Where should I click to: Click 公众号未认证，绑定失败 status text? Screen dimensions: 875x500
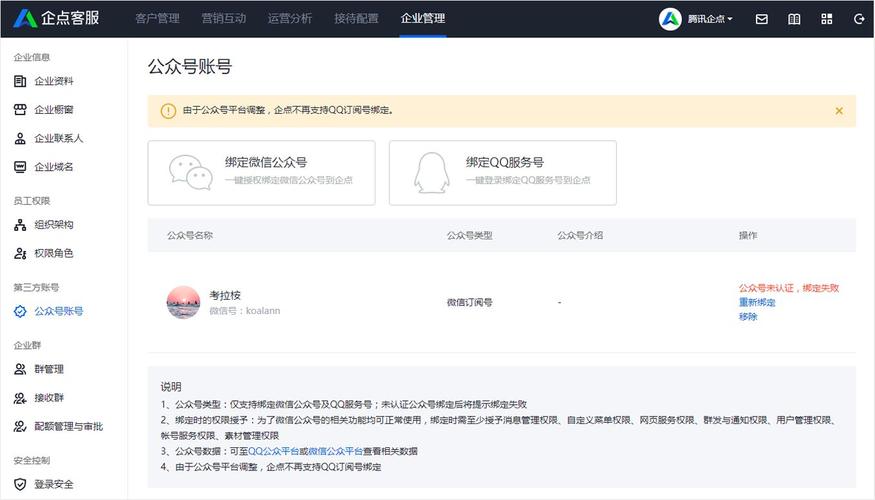tap(789, 288)
